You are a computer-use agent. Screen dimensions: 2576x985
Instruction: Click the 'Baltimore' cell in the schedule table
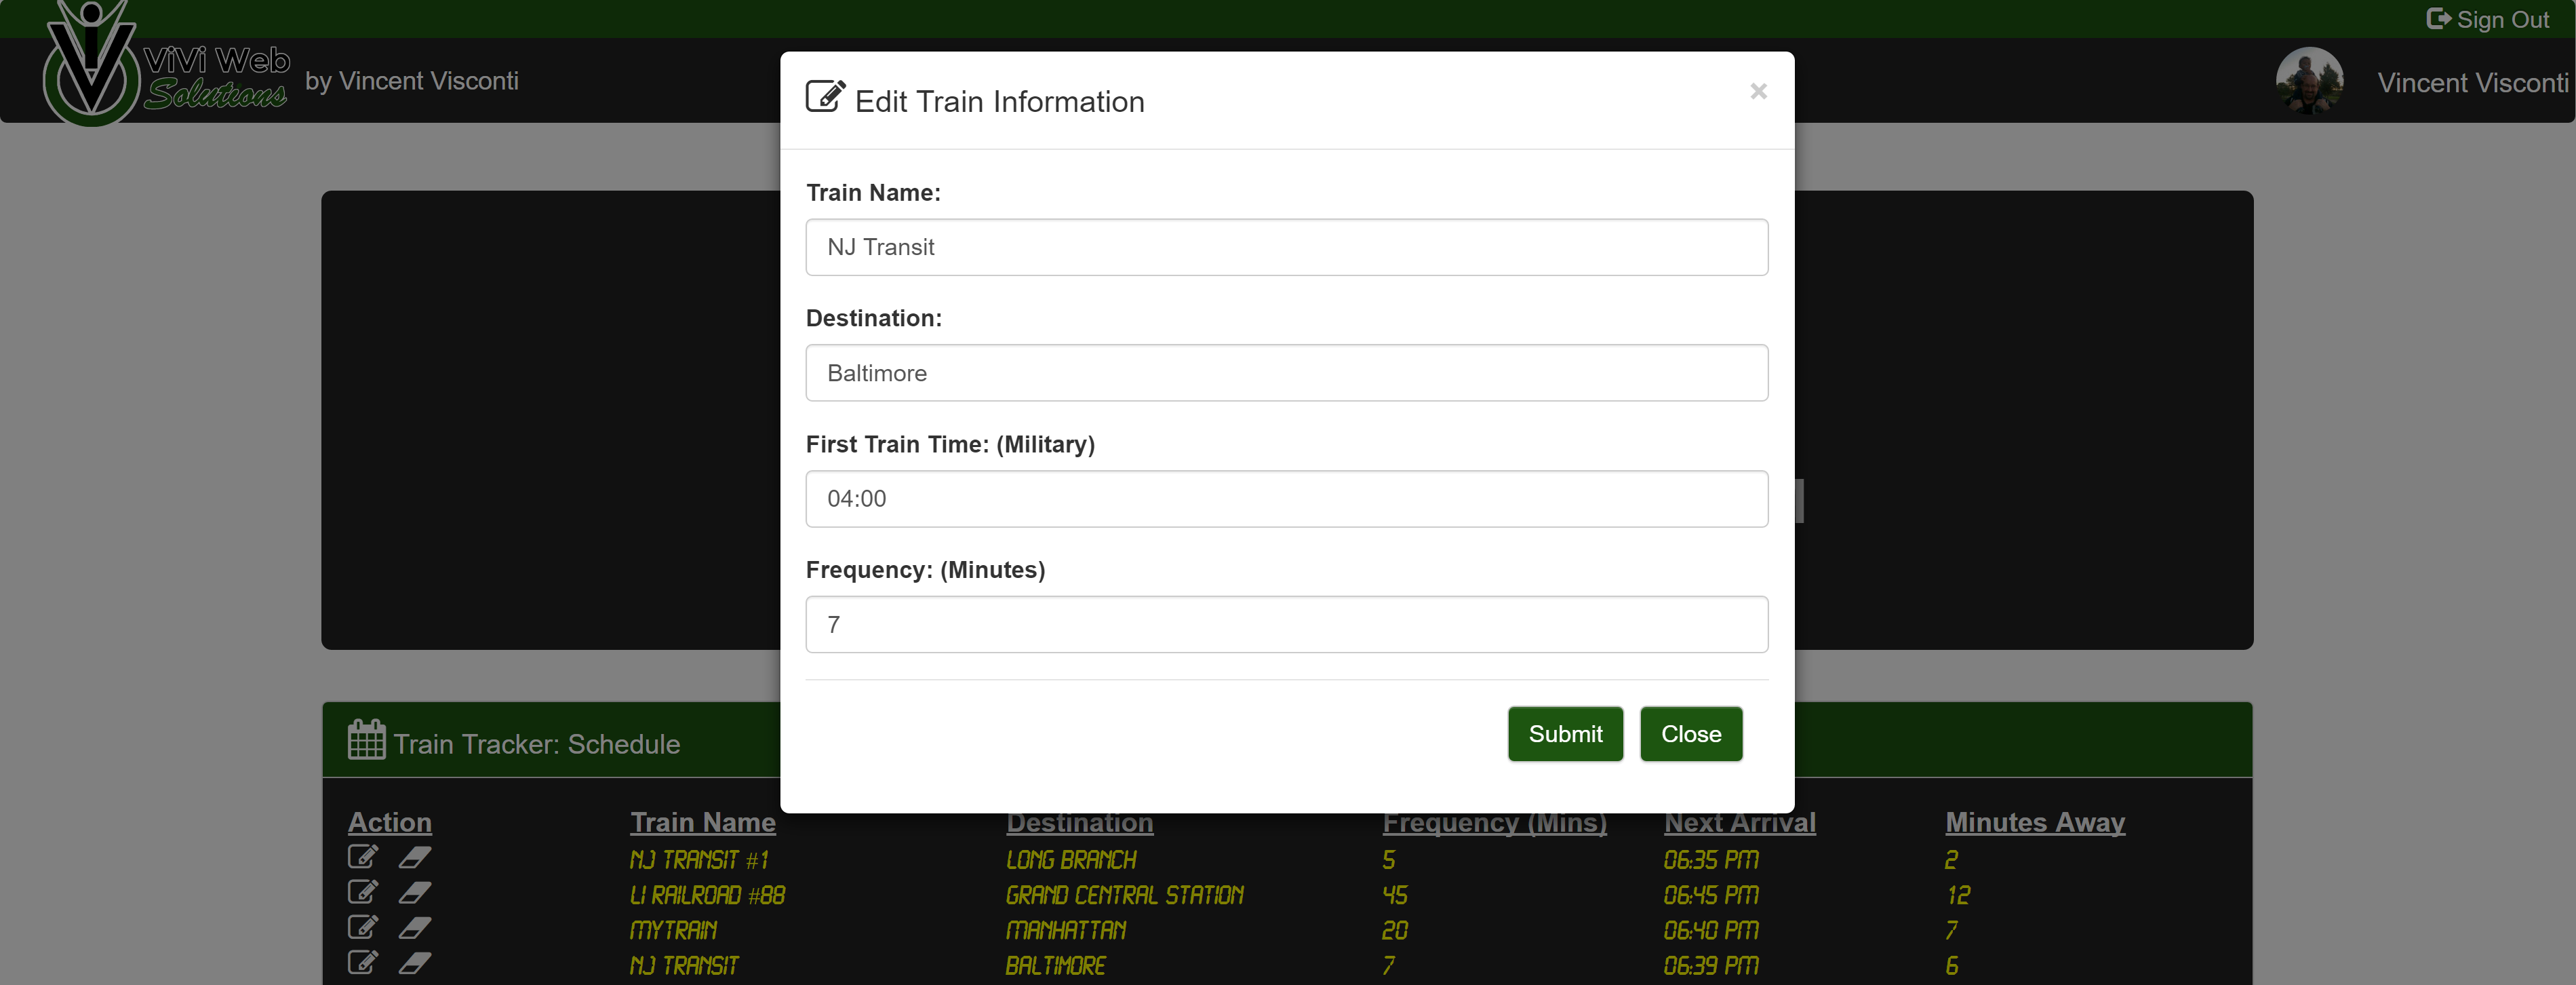point(1056,965)
